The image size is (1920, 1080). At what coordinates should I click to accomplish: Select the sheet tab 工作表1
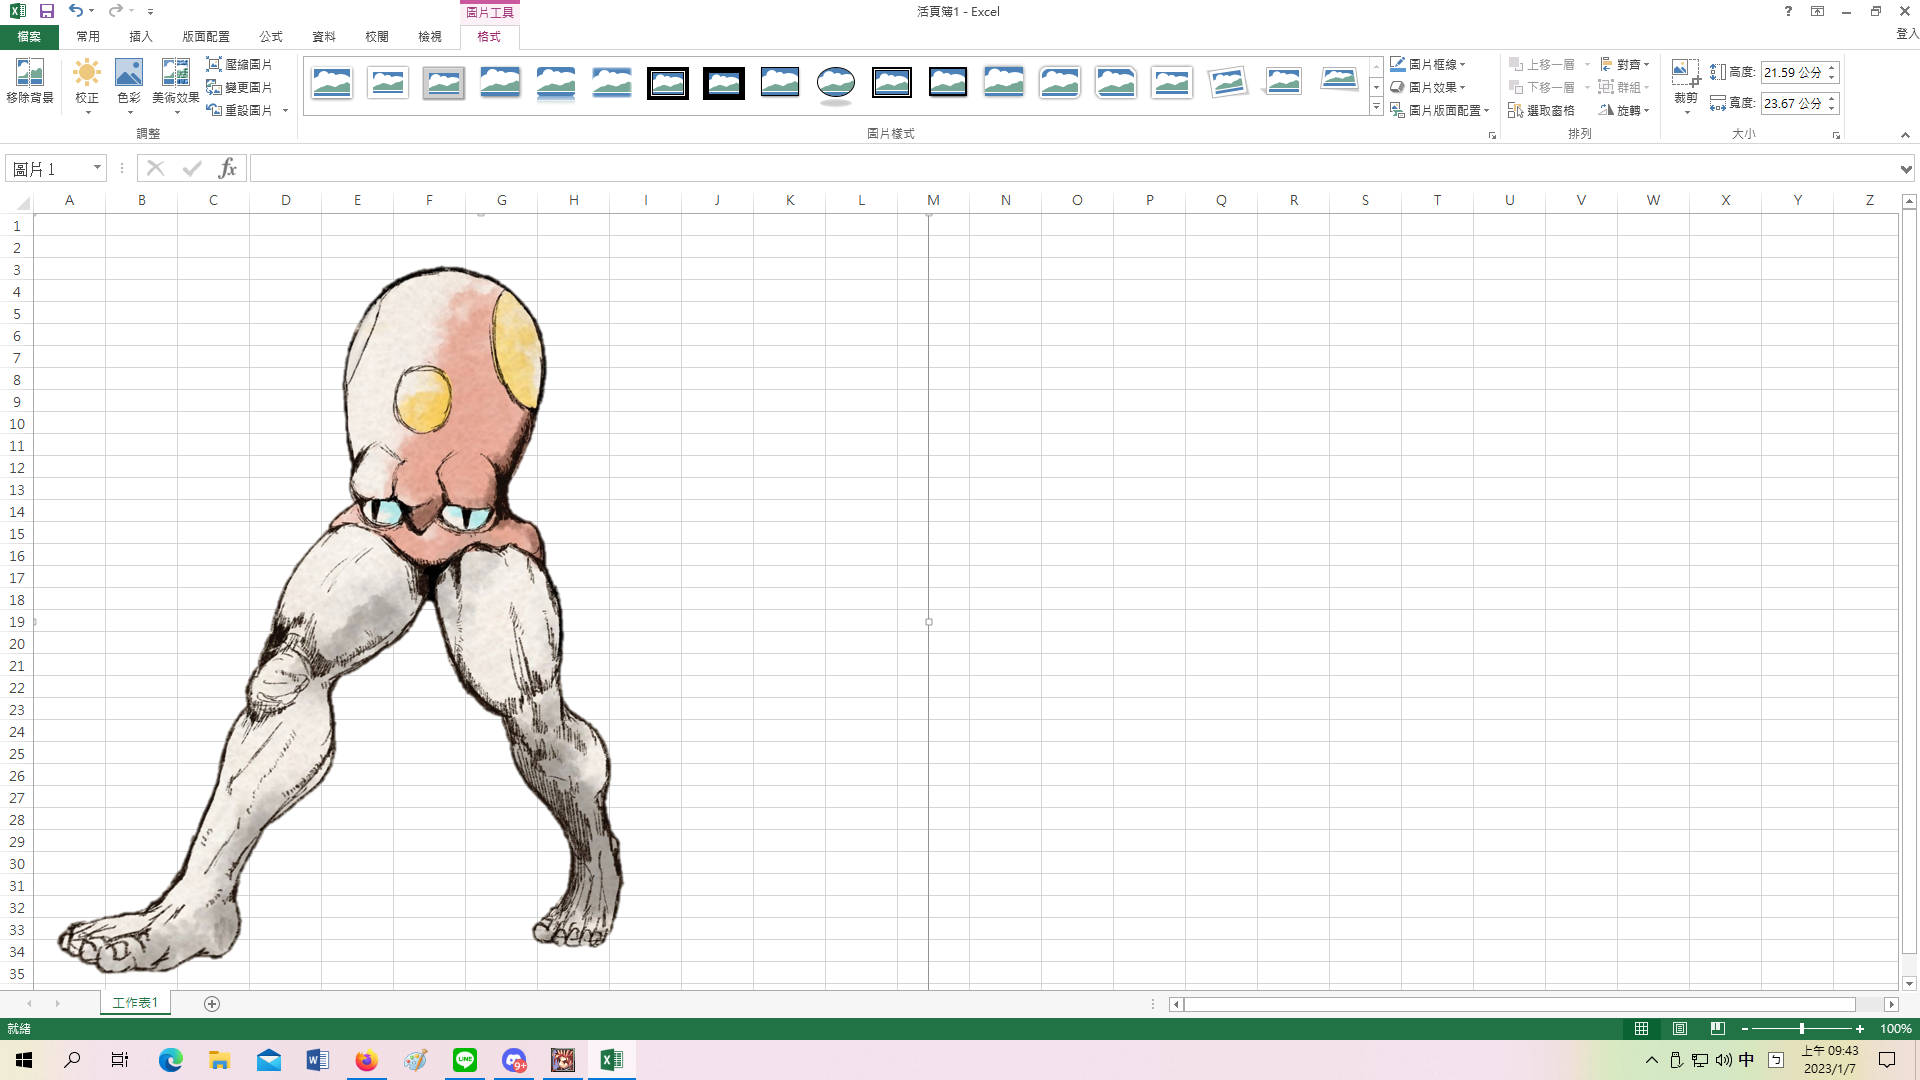pos(135,1003)
